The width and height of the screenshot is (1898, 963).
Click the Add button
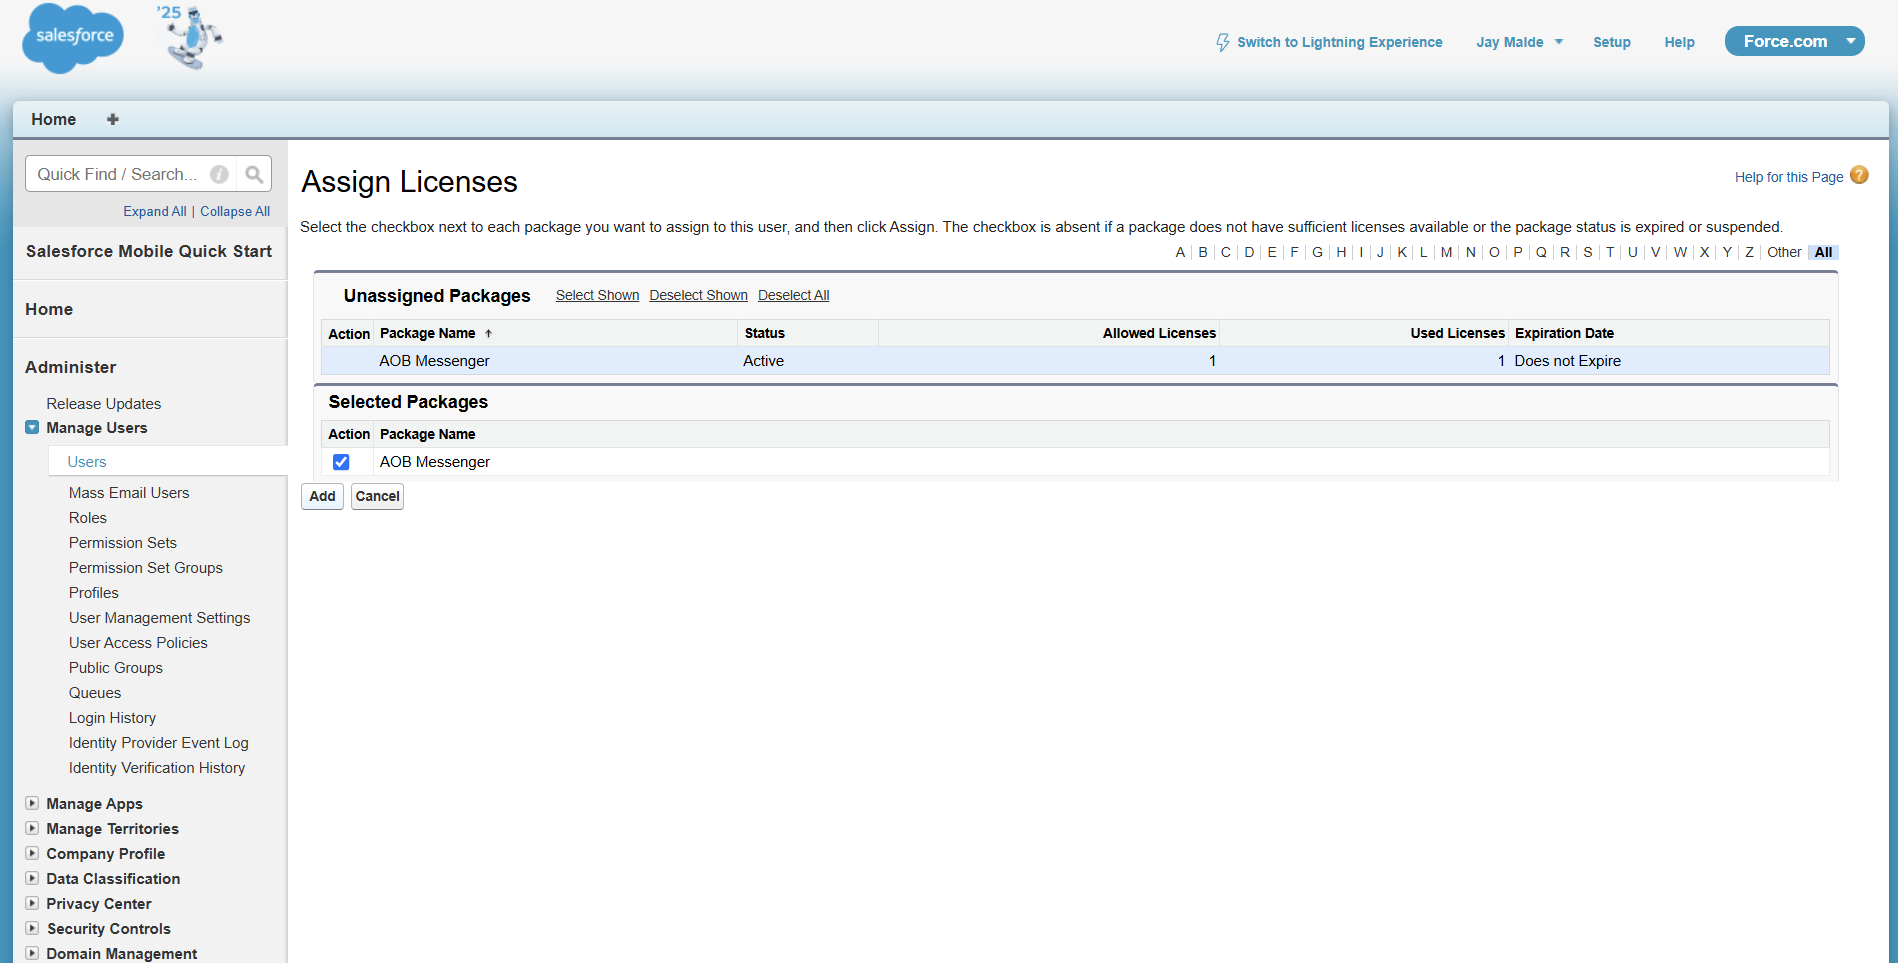coord(322,496)
